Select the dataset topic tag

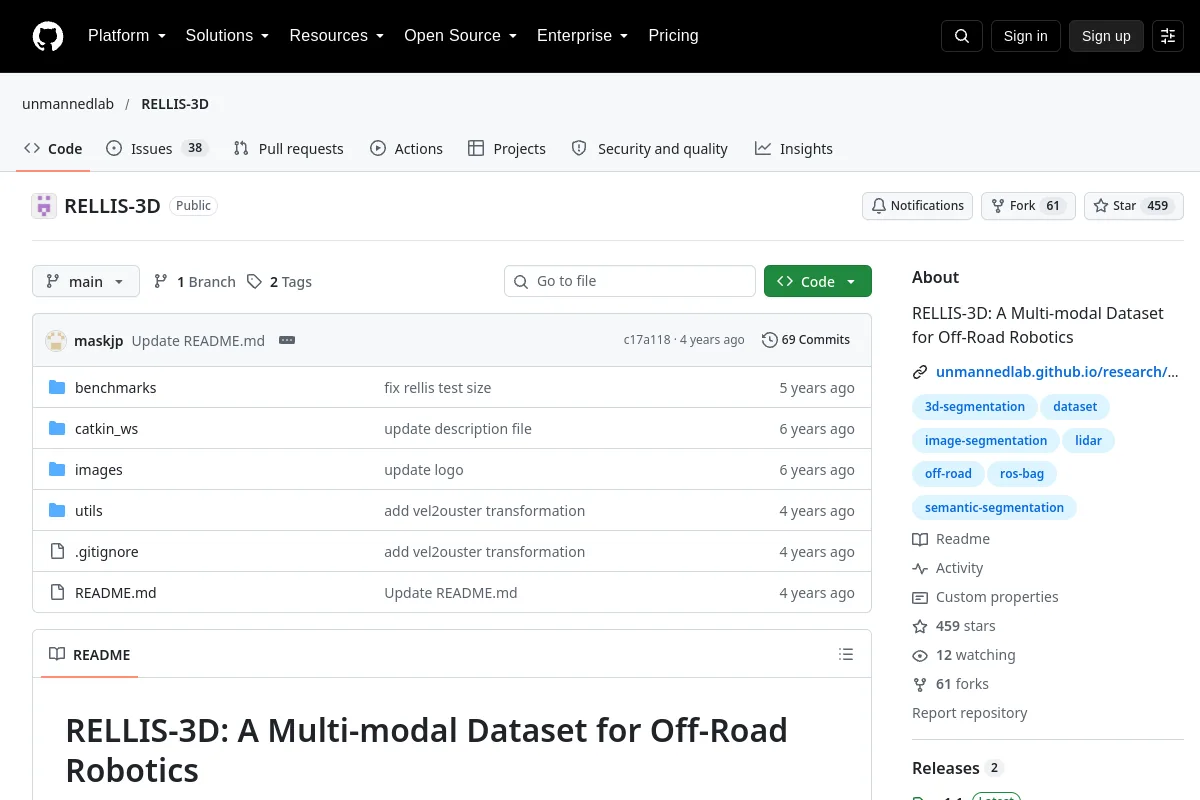point(1075,407)
